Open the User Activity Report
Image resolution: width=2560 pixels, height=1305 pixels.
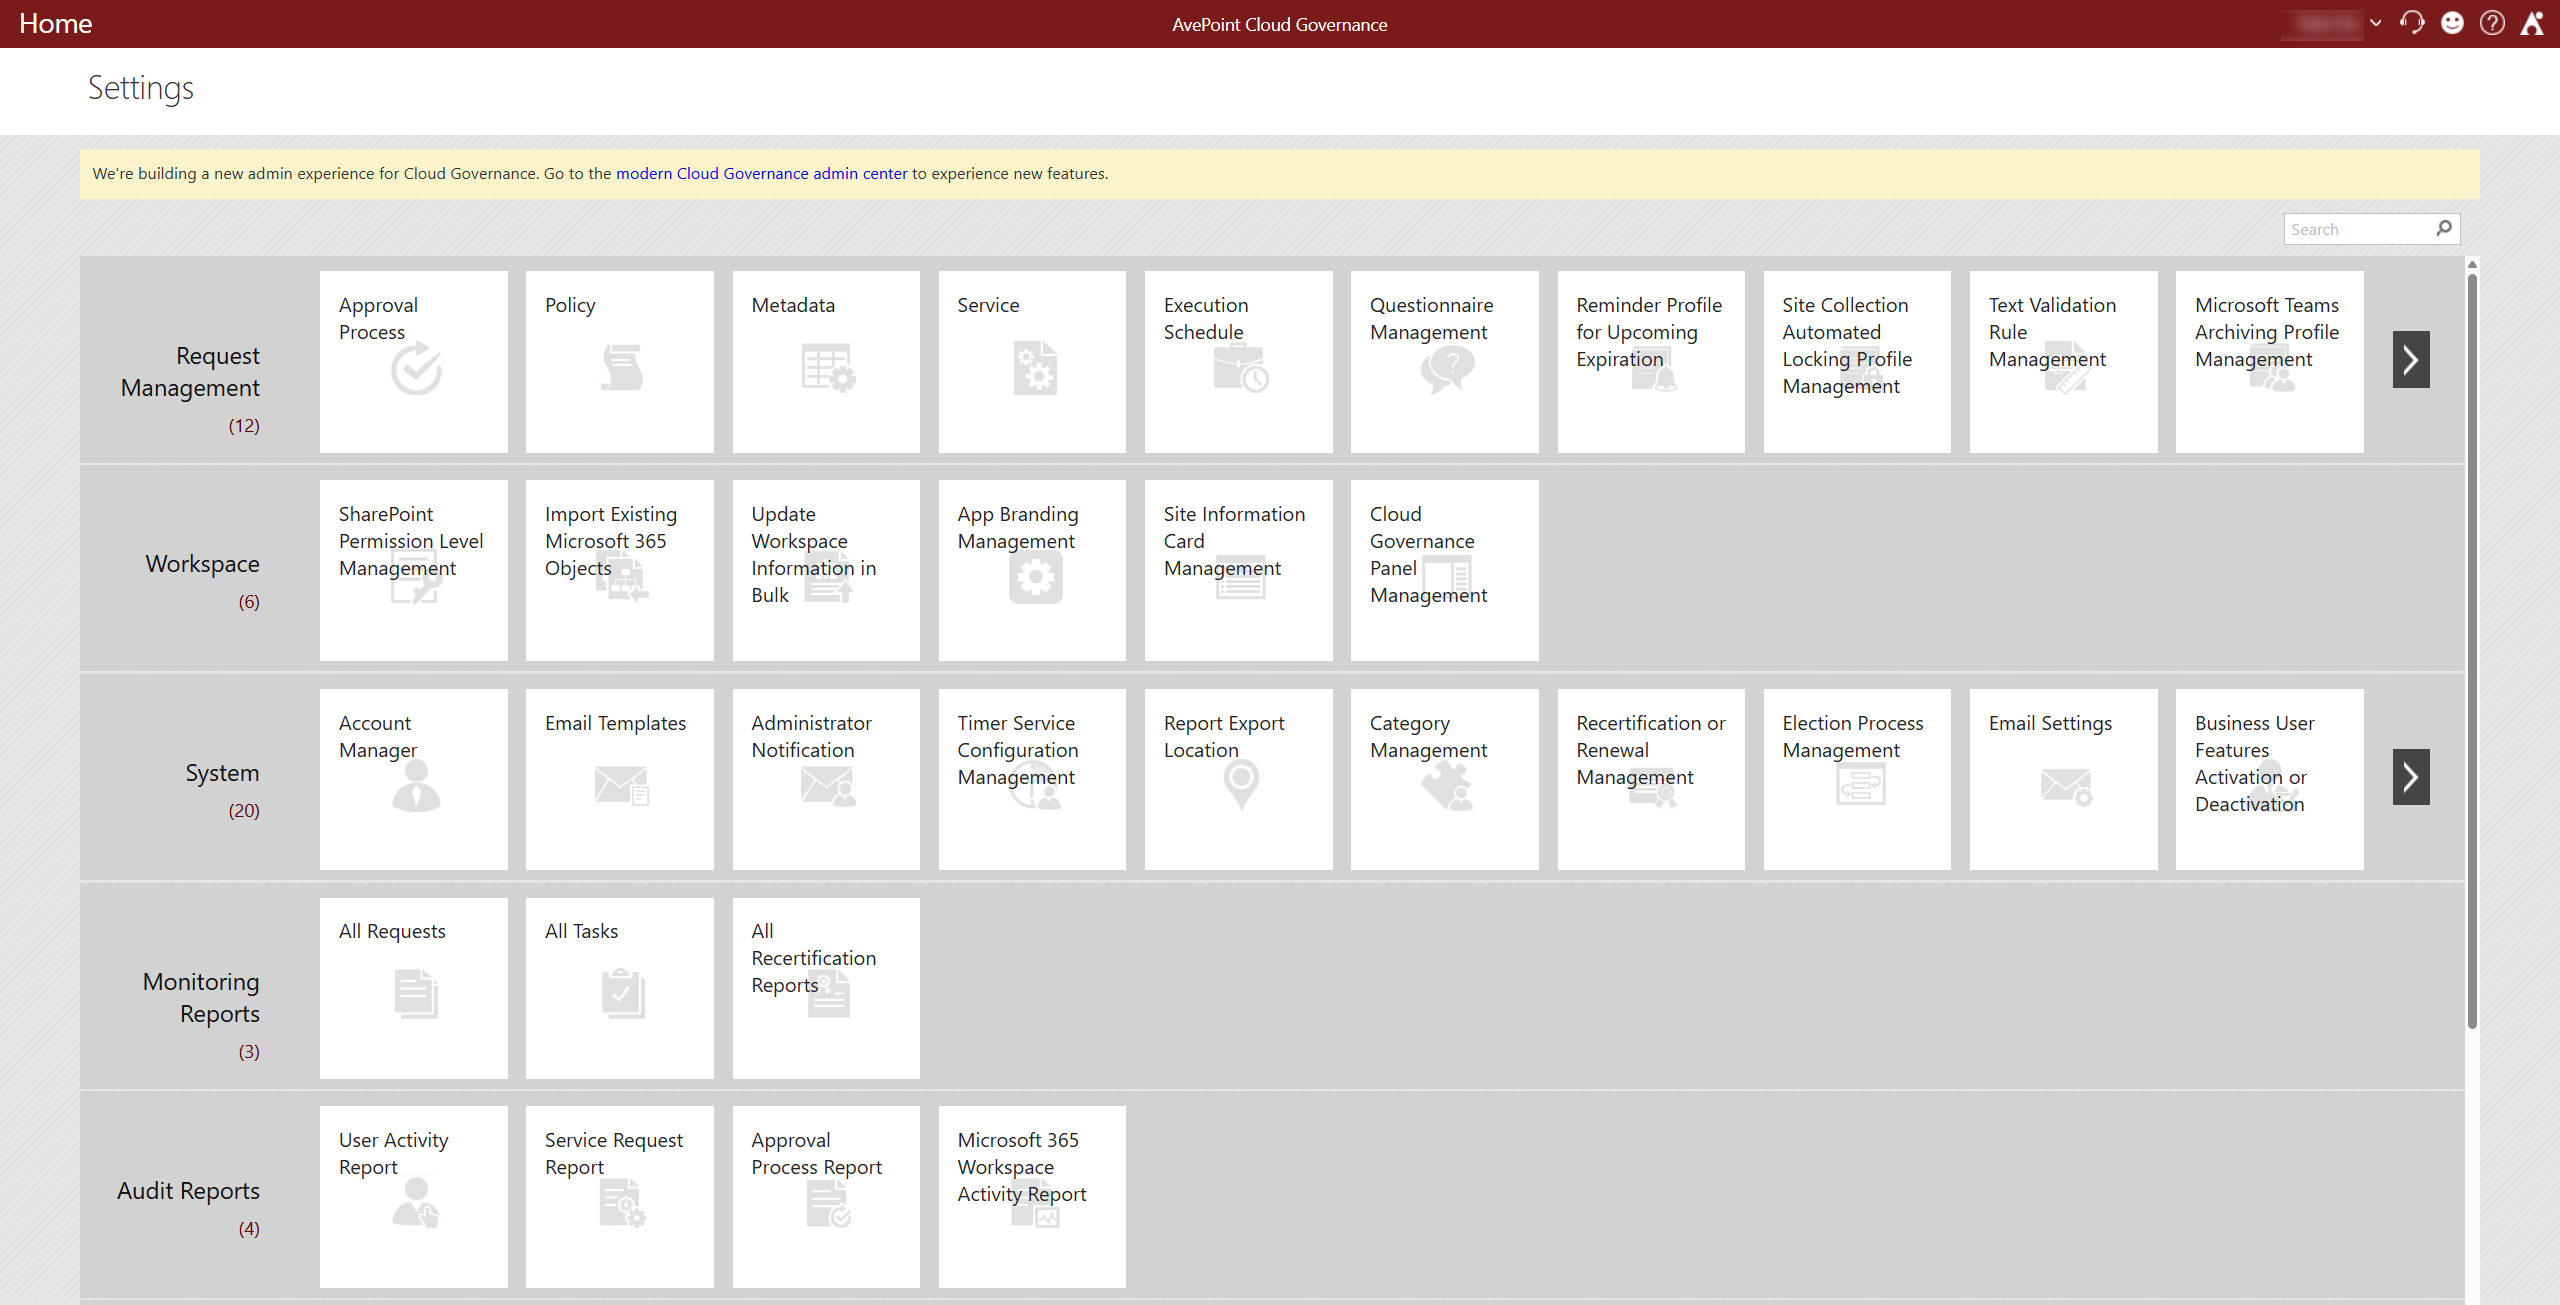coord(414,1196)
